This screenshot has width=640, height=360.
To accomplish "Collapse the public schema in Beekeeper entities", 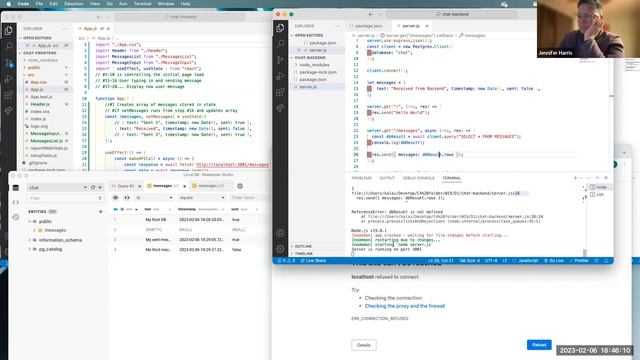I will (30, 221).
